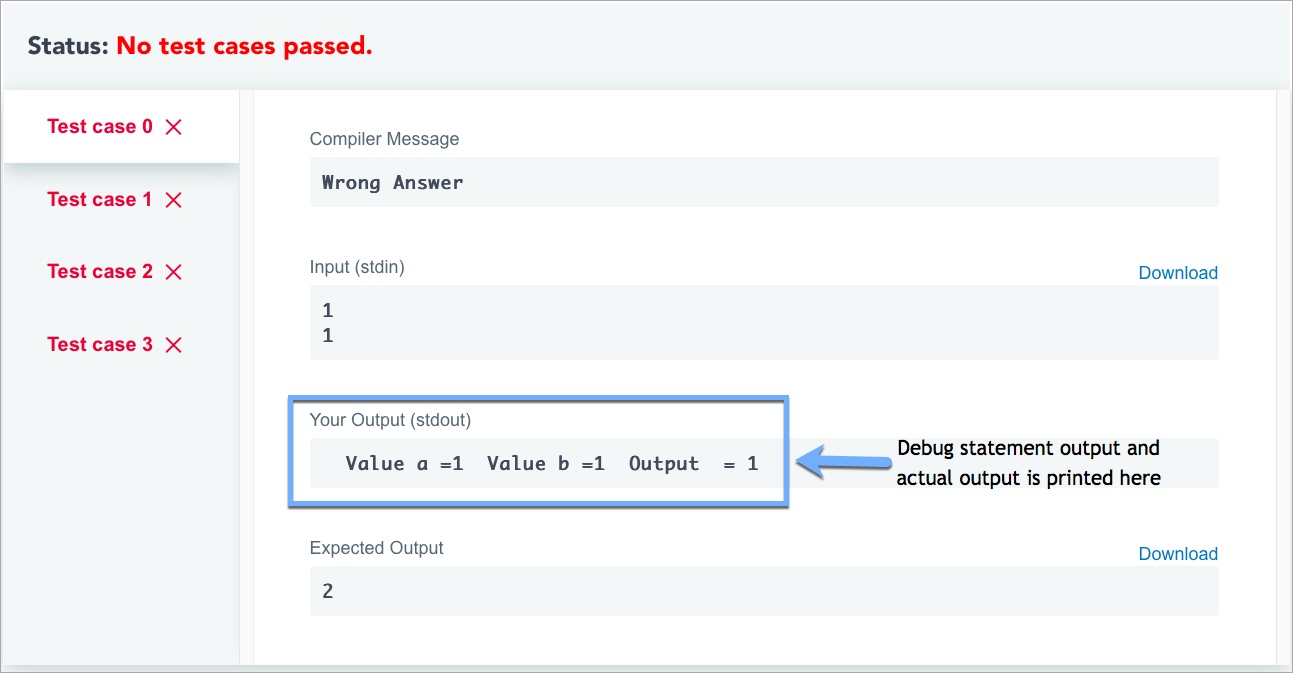Click the blue arrow pointing at Your Output
Image resolution: width=1293 pixels, height=673 pixels.
pos(844,462)
